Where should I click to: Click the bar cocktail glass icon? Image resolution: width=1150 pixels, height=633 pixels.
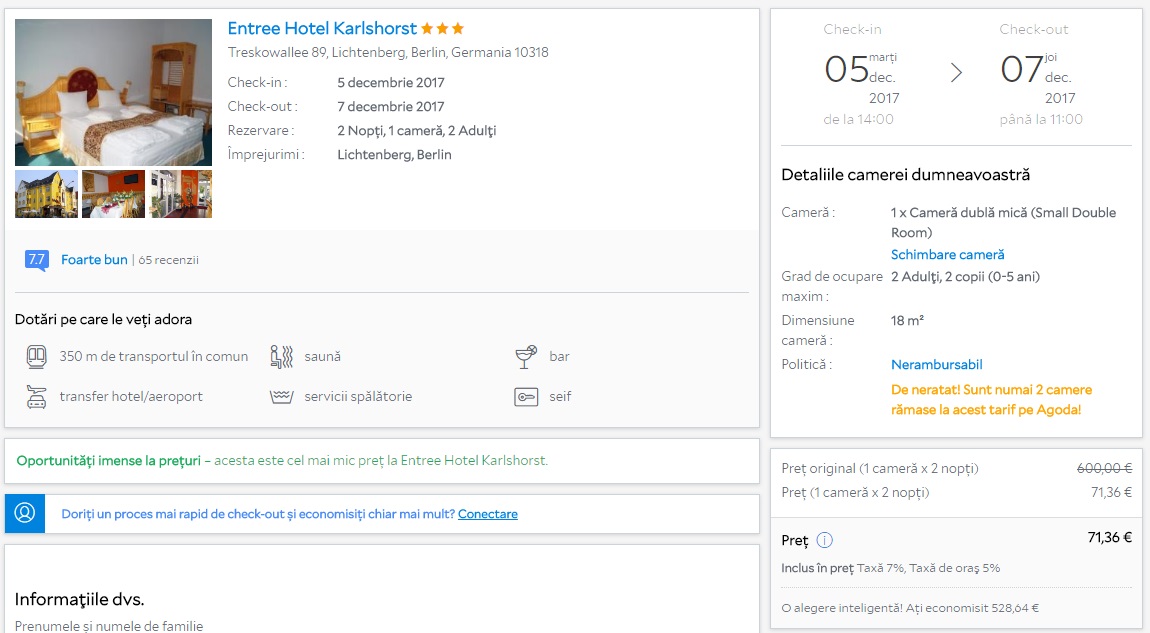point(526,356)
